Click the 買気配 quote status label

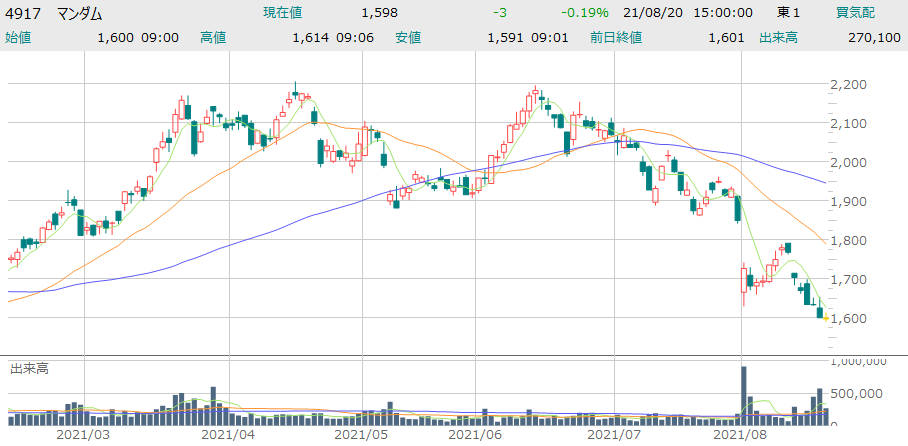[x=857, y=13]
